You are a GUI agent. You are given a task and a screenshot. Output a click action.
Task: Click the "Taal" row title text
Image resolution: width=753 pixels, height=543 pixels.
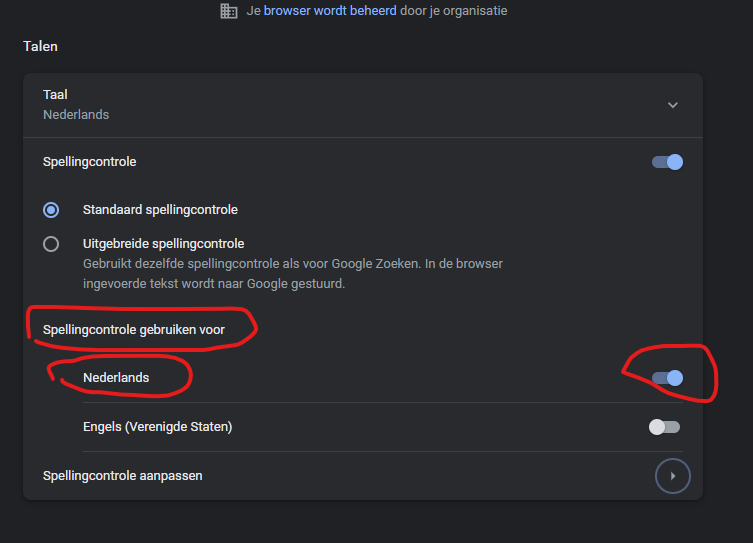[x=55, y=94]
